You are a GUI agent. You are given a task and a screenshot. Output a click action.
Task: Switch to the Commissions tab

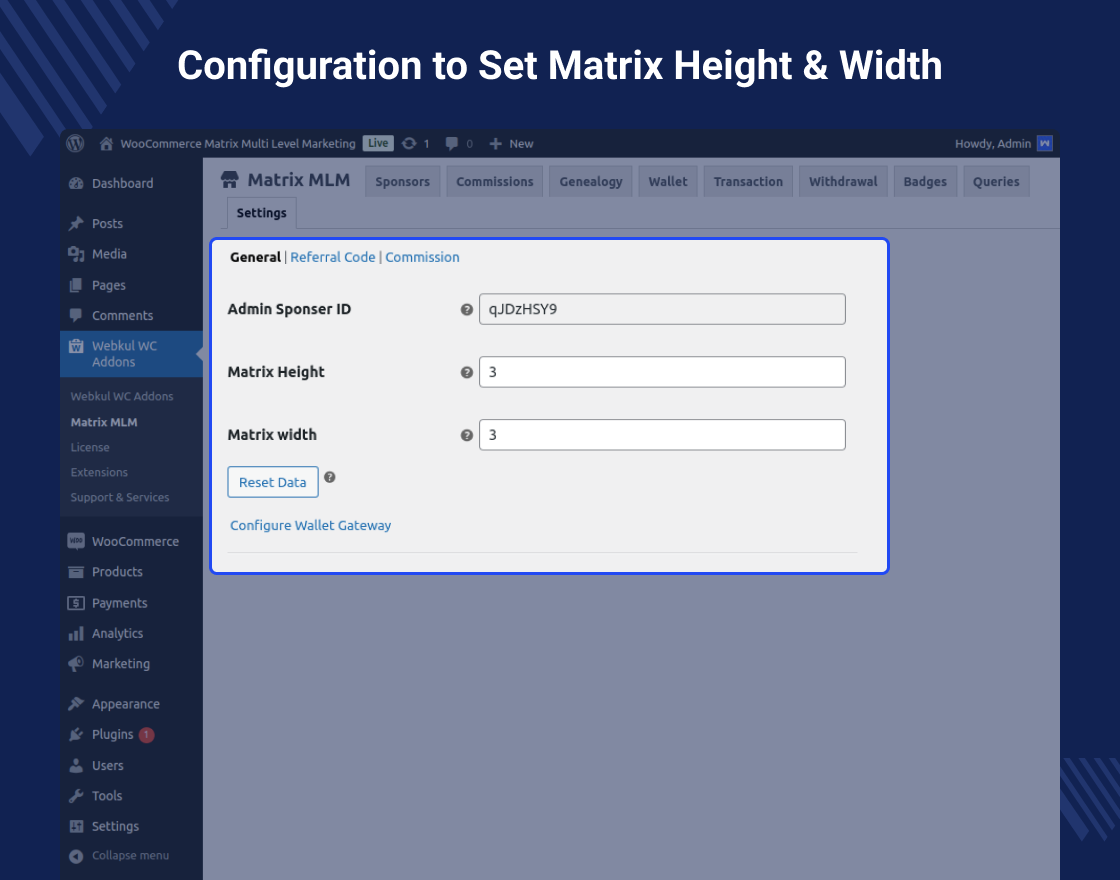pos(494,181)
